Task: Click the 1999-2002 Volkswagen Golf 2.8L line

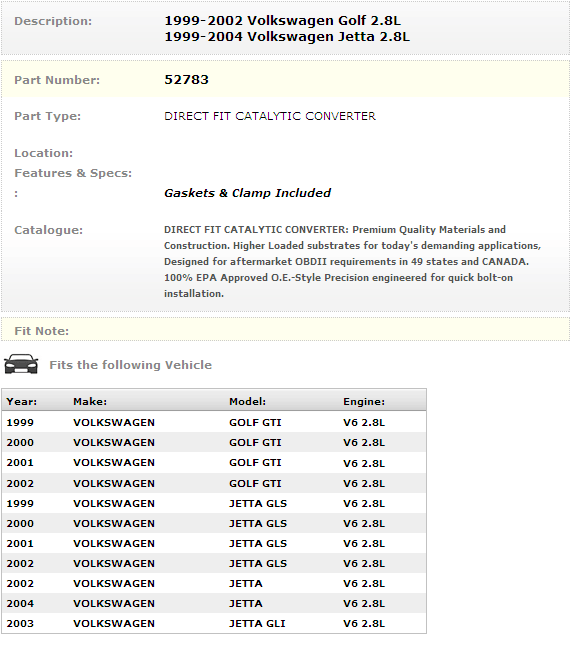Action: [282, 21]
